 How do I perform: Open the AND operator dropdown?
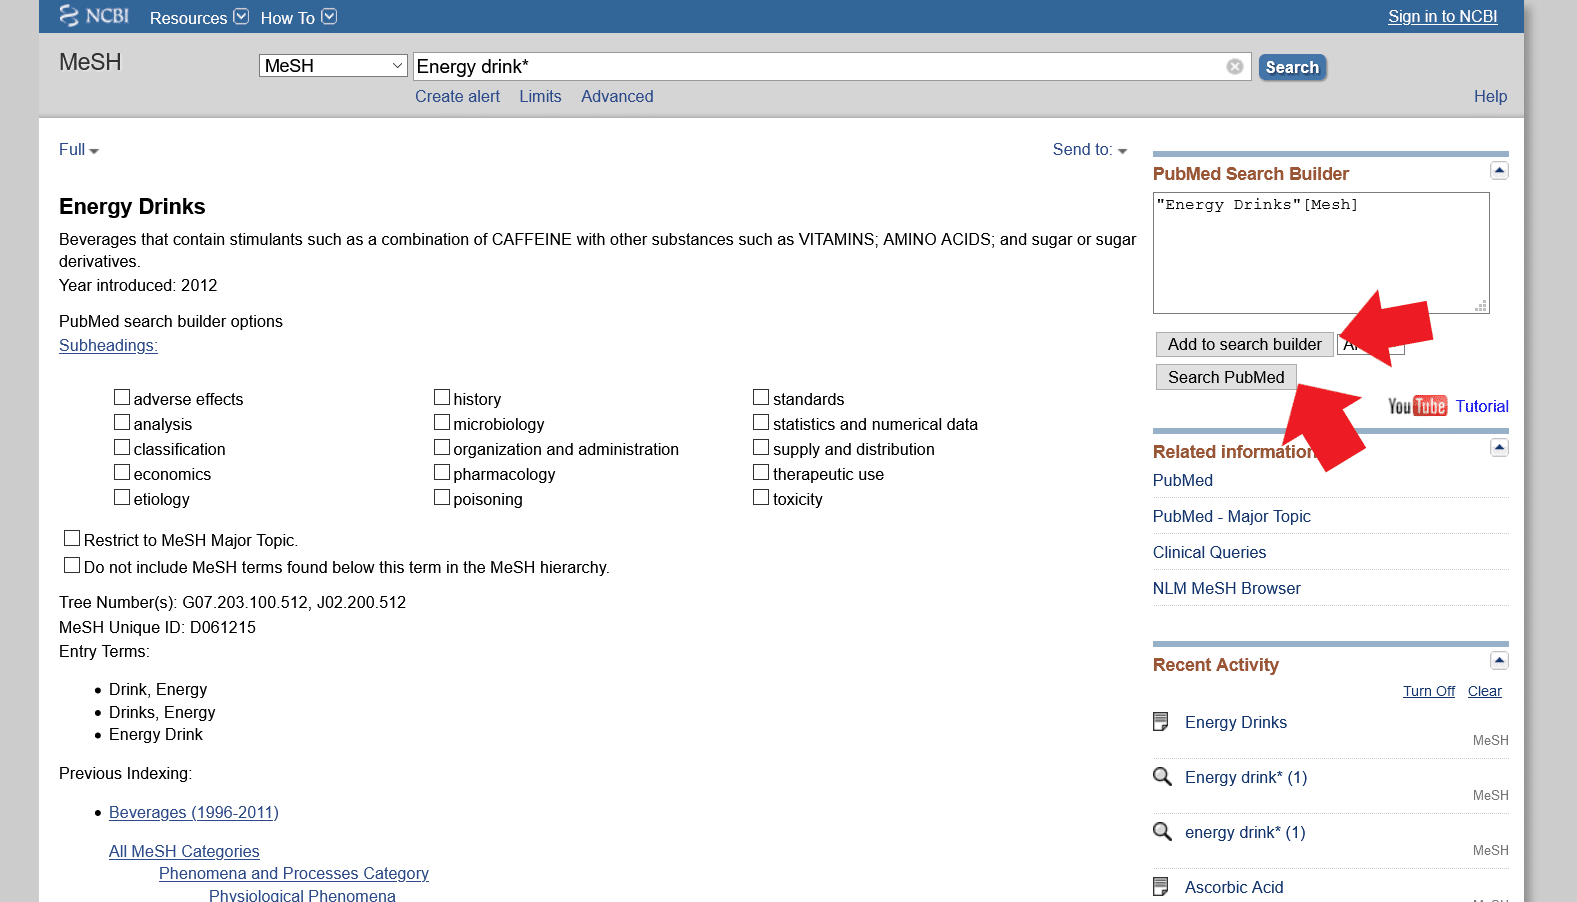click(1371, 345)
